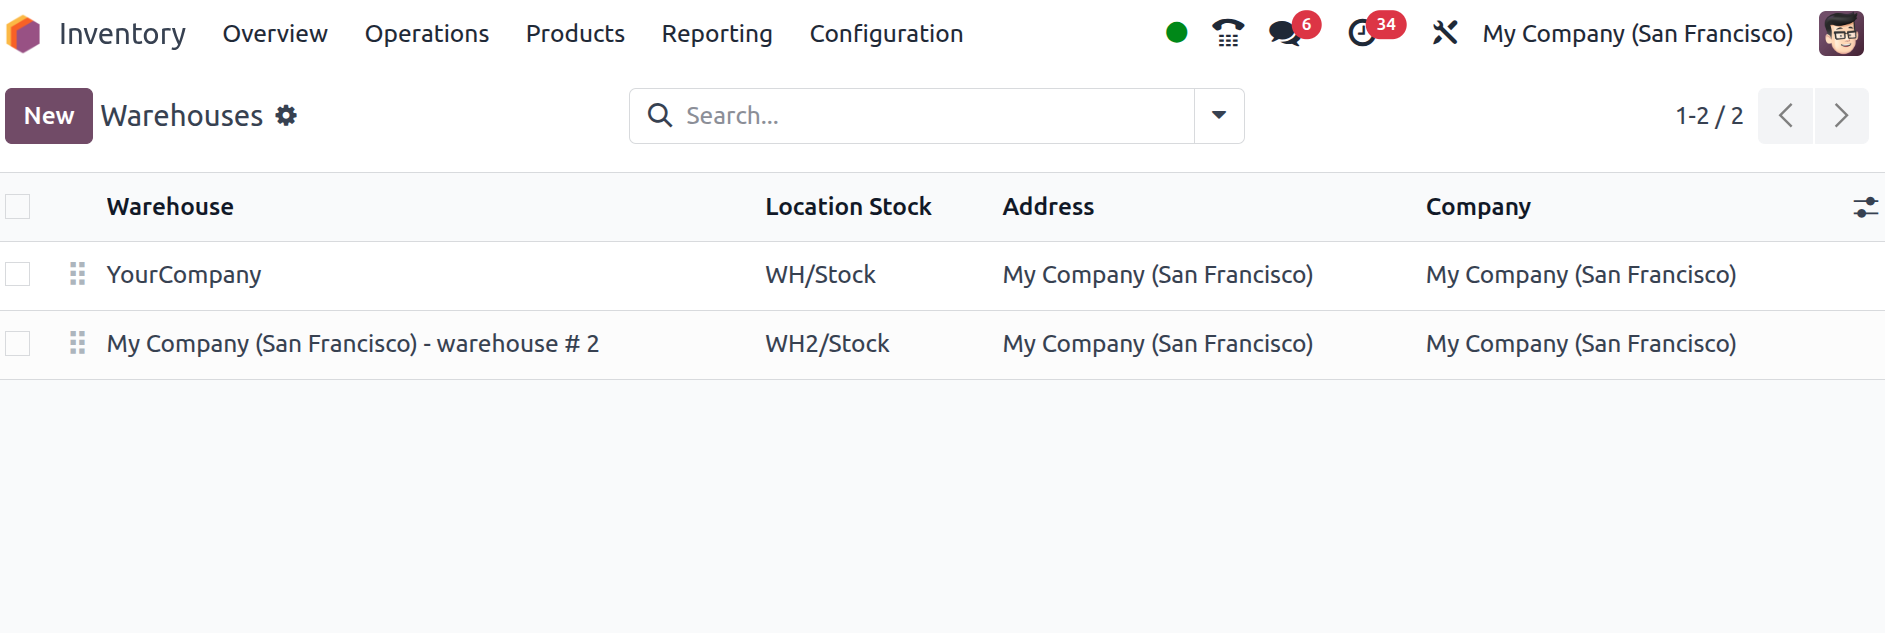This screenshot has height=633, width=1885.
Task: Click the debug tools wrench icon
Action: (1444, 33)
